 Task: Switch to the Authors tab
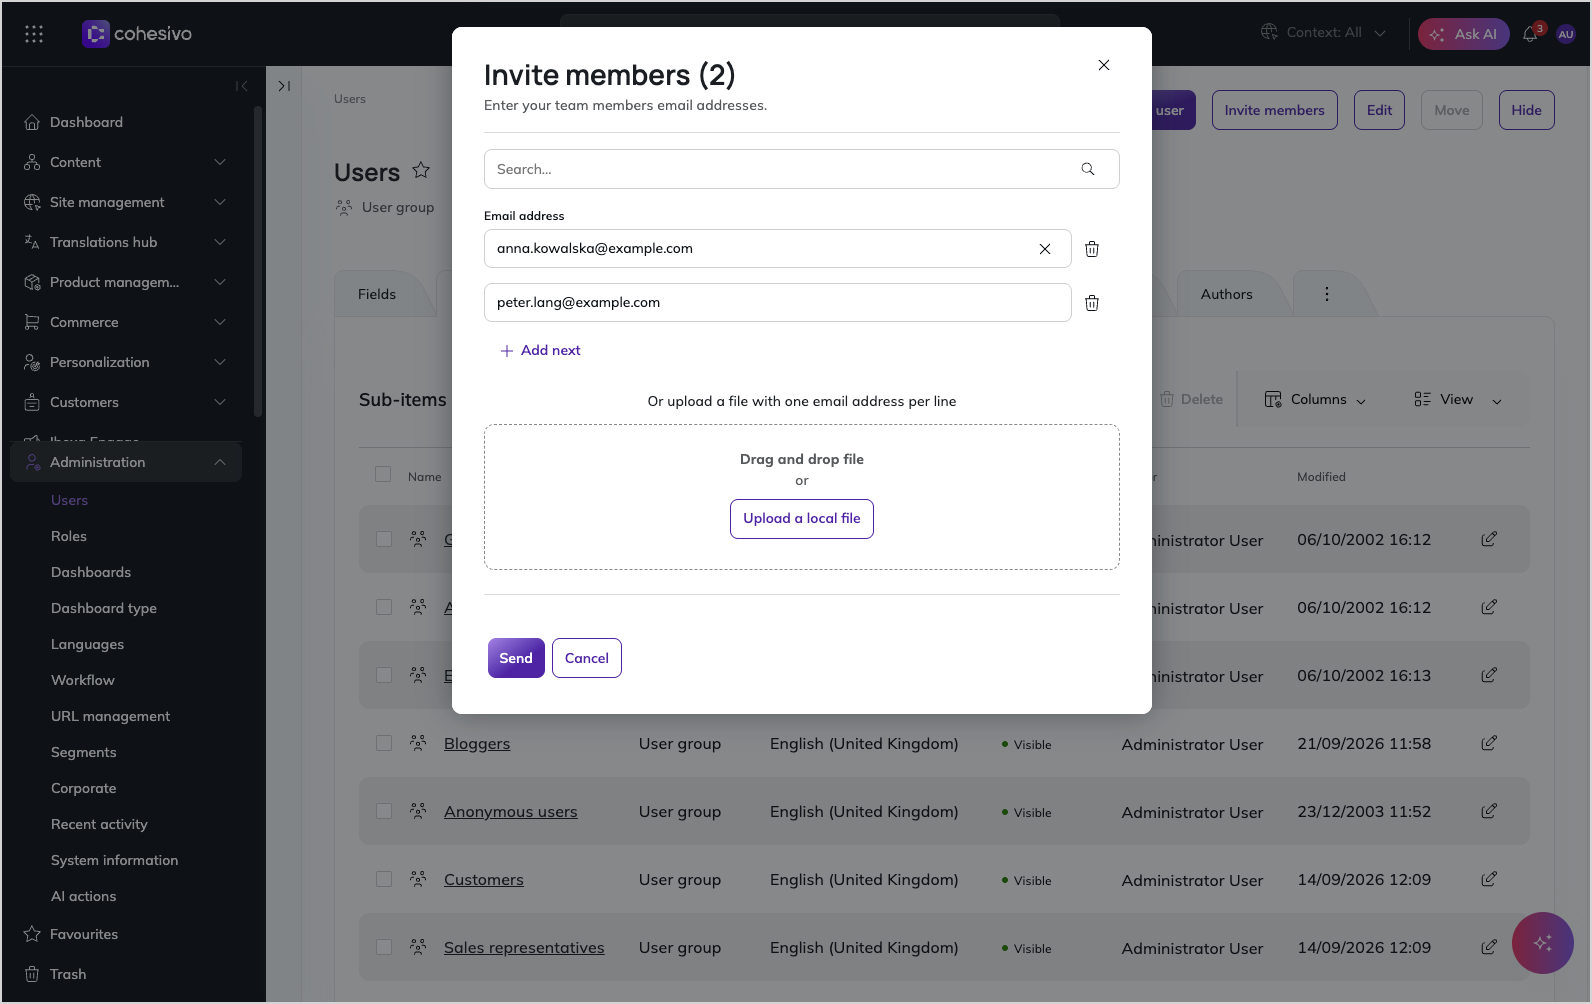pos(1226,294)
